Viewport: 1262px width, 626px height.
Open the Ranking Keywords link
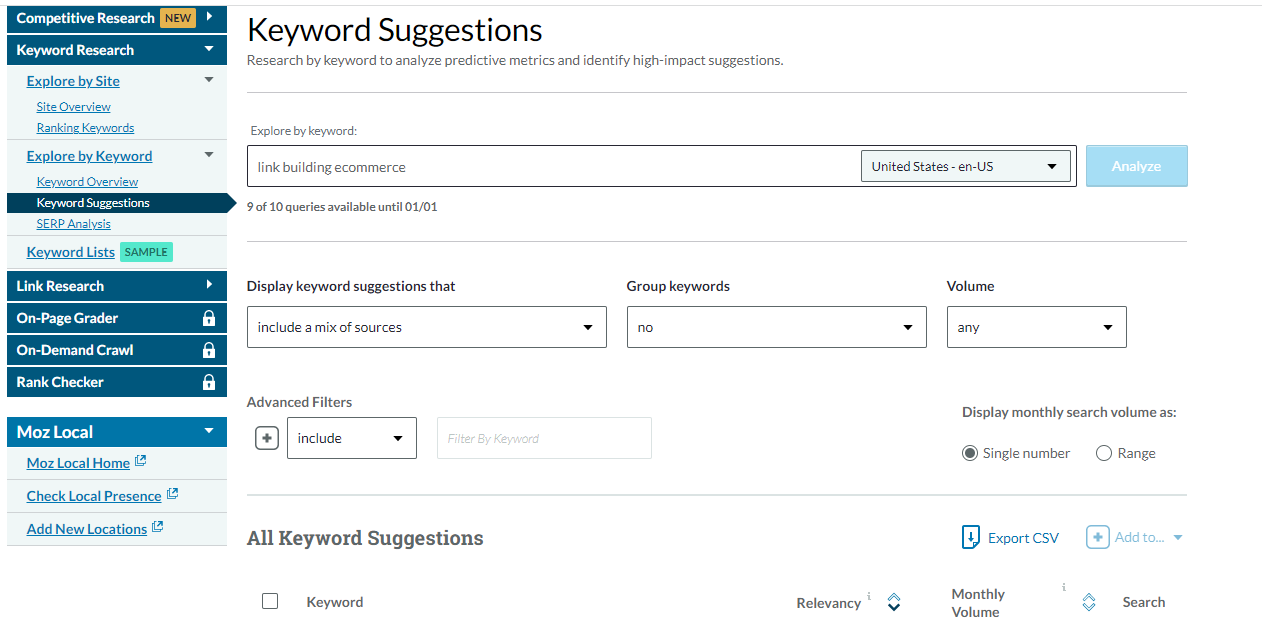(85, 128)
